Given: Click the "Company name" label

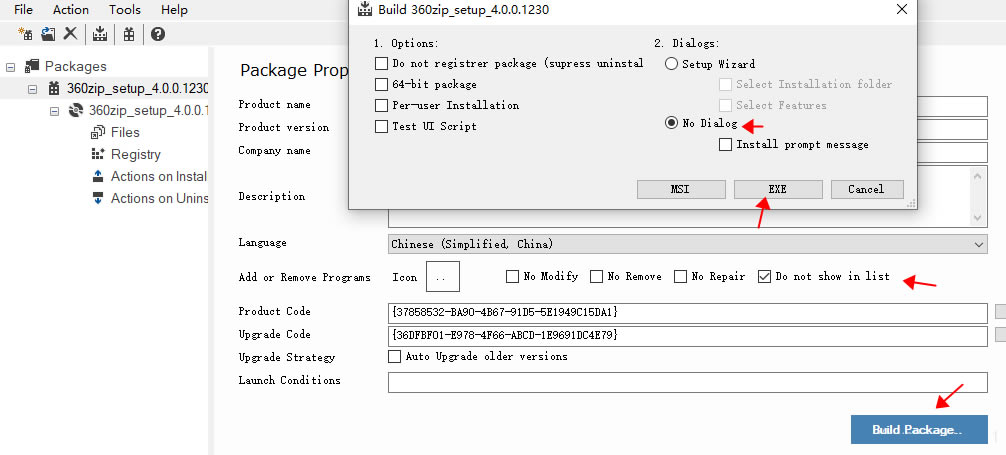Looking at the screenshot, I should 275,151.
